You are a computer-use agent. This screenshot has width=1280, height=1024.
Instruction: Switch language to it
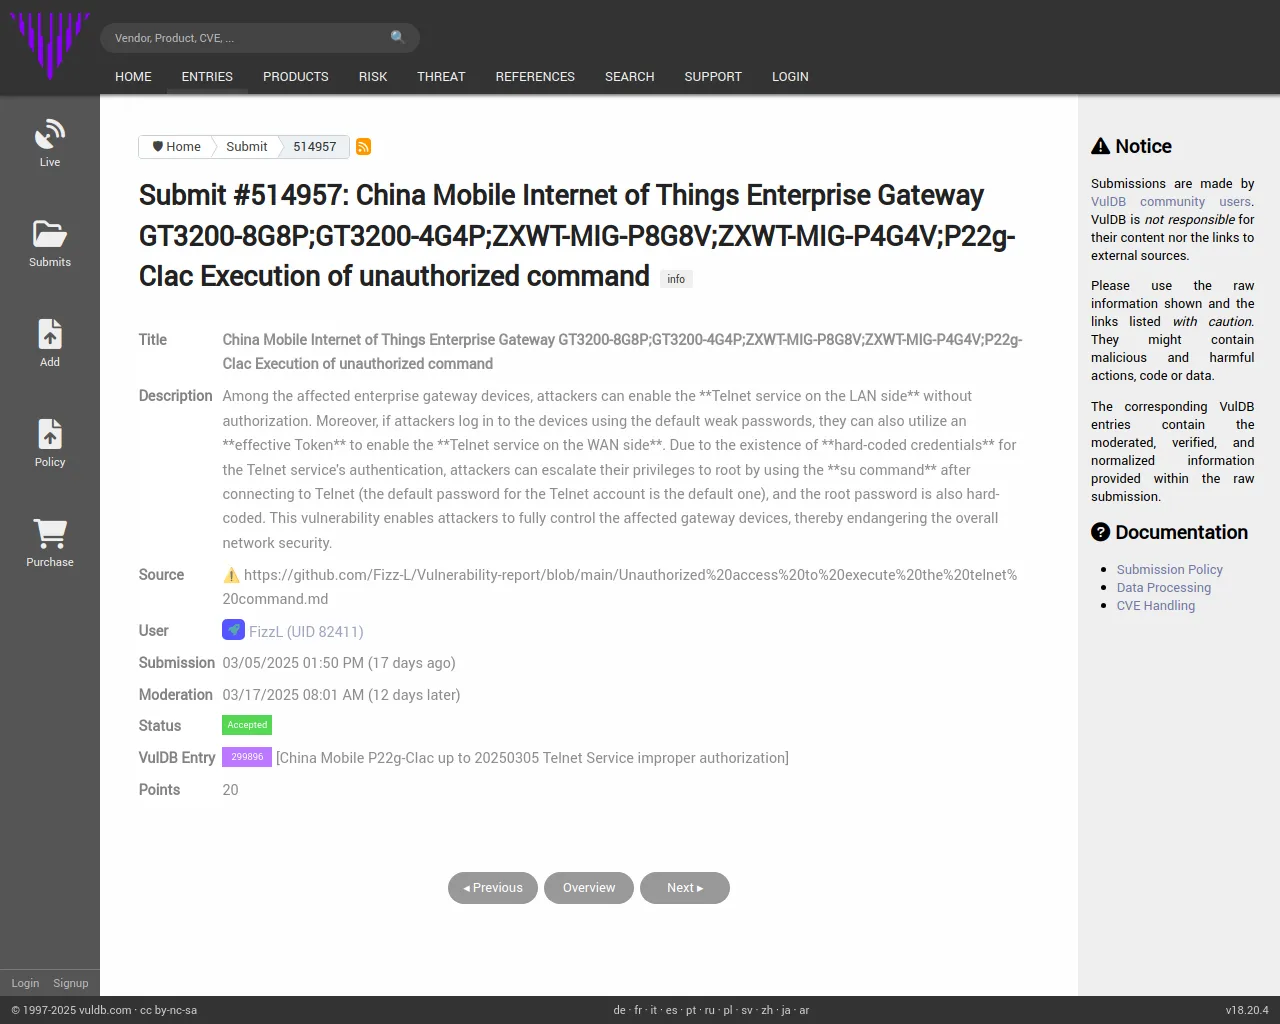pyautogui.click(x=654, y=1010)
